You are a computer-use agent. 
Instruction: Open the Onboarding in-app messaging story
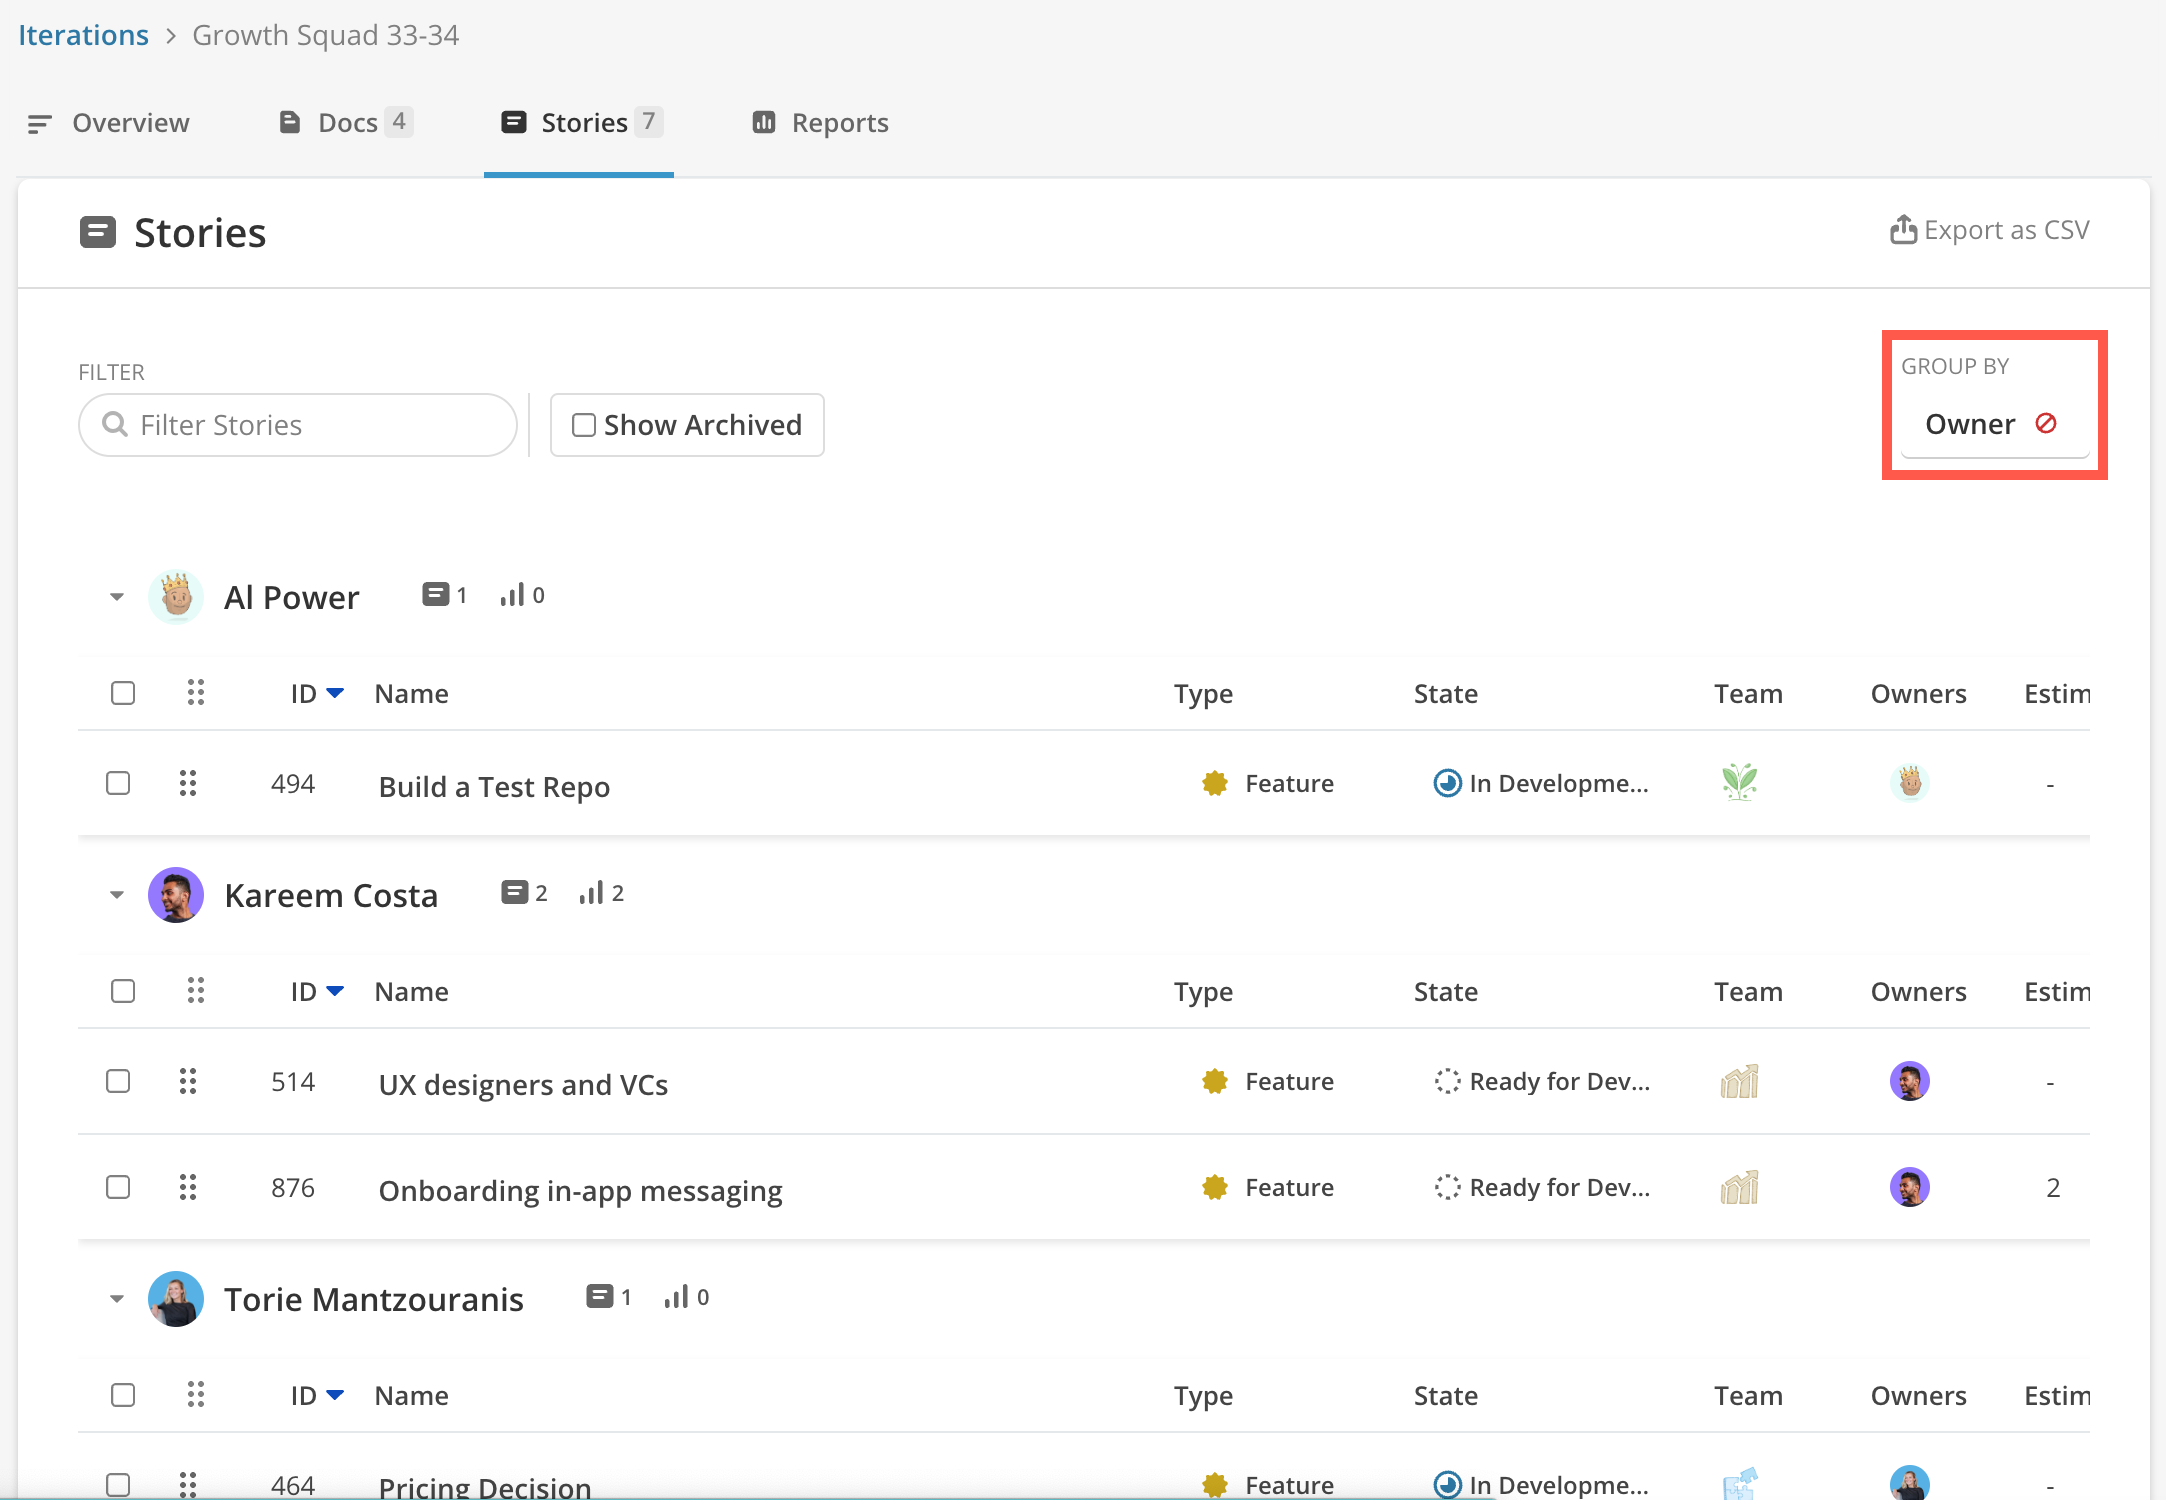click(x=580, y=1190)
